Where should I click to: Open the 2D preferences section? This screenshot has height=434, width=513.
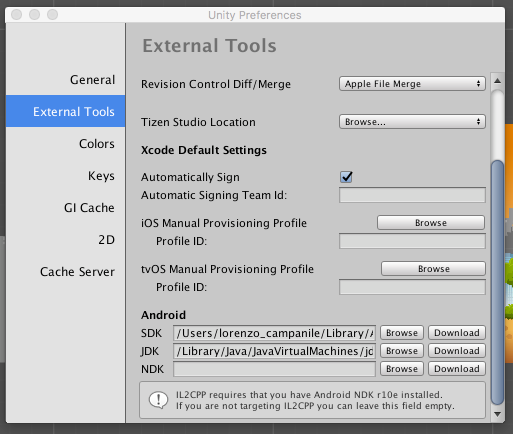pyautogui.click(x=106, y=240)
